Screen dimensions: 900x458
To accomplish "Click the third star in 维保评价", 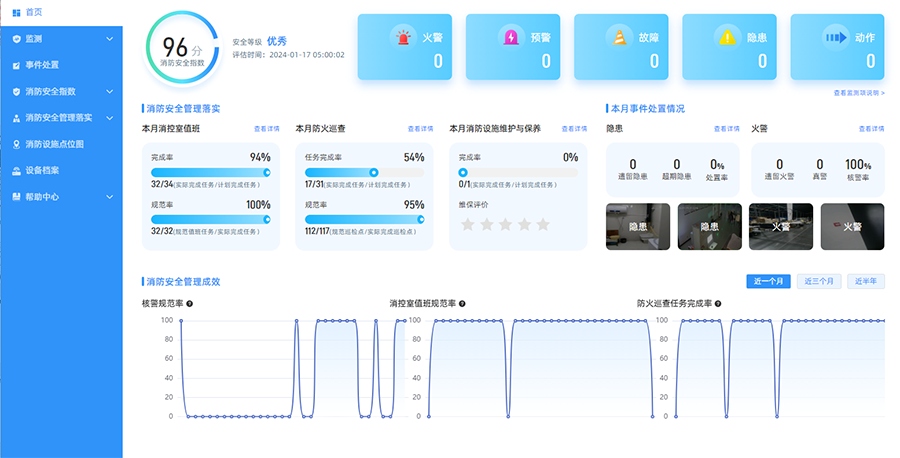I will click(x=504, y=224).
